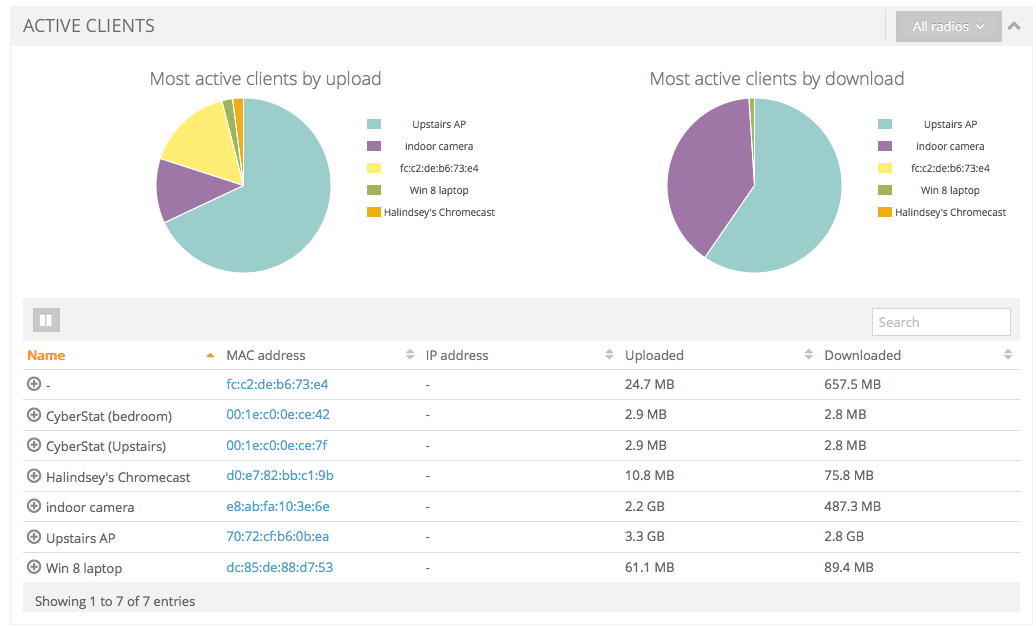Click the pause live updates icon
Image resolution: width=1036 pixels, height=626 pixels.
46,320
